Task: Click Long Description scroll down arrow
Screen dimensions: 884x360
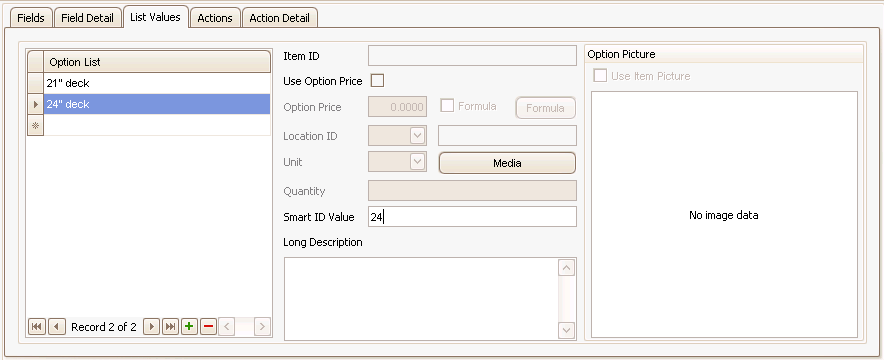Action: 566,330
